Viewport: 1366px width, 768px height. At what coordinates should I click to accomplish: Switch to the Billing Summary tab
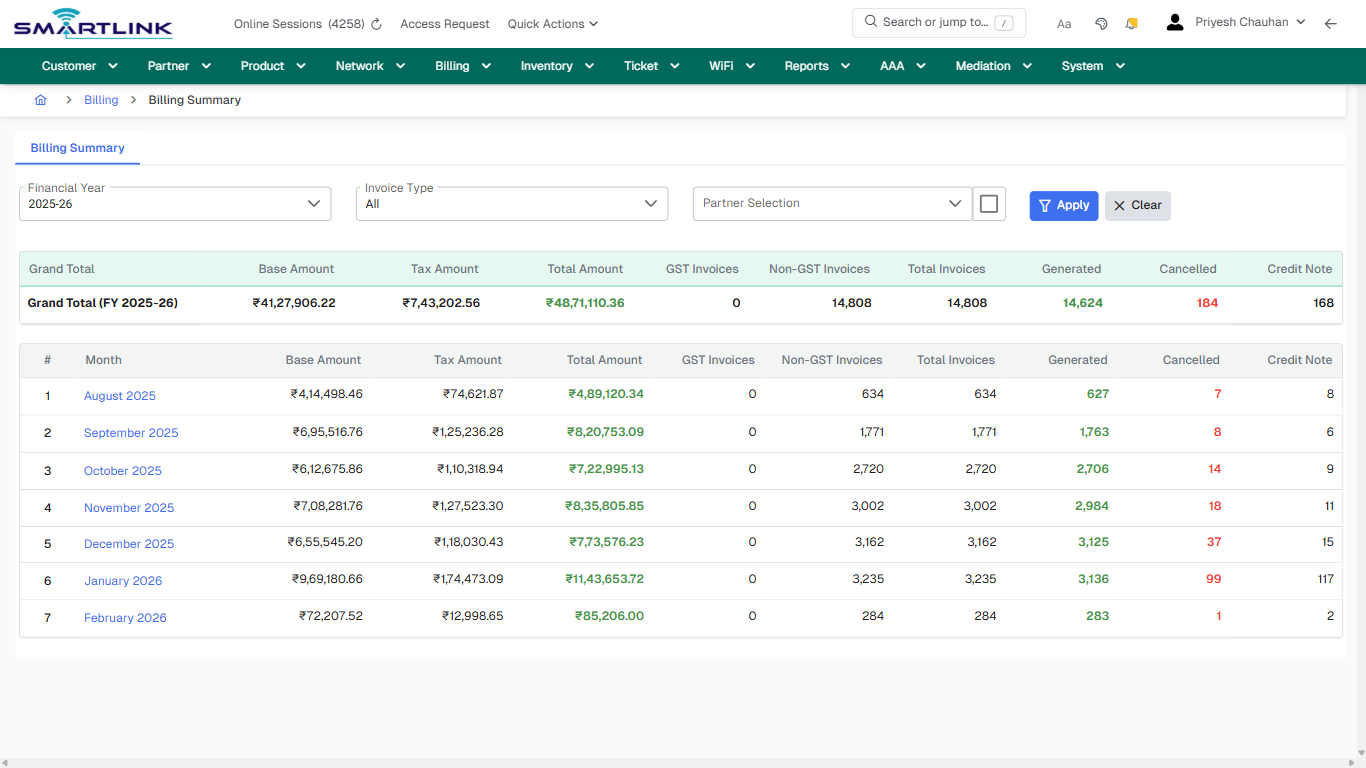(77, 148)
